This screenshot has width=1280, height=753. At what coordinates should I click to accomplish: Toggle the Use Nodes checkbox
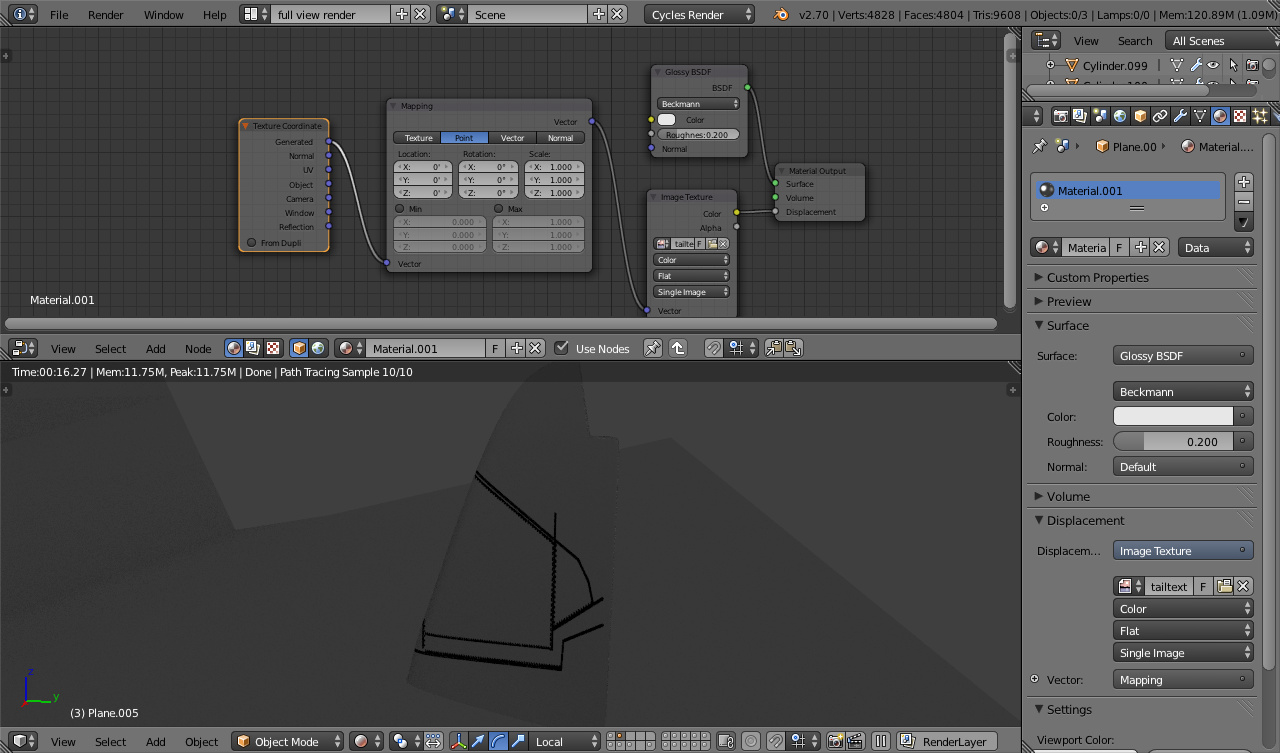click(561, 348)
